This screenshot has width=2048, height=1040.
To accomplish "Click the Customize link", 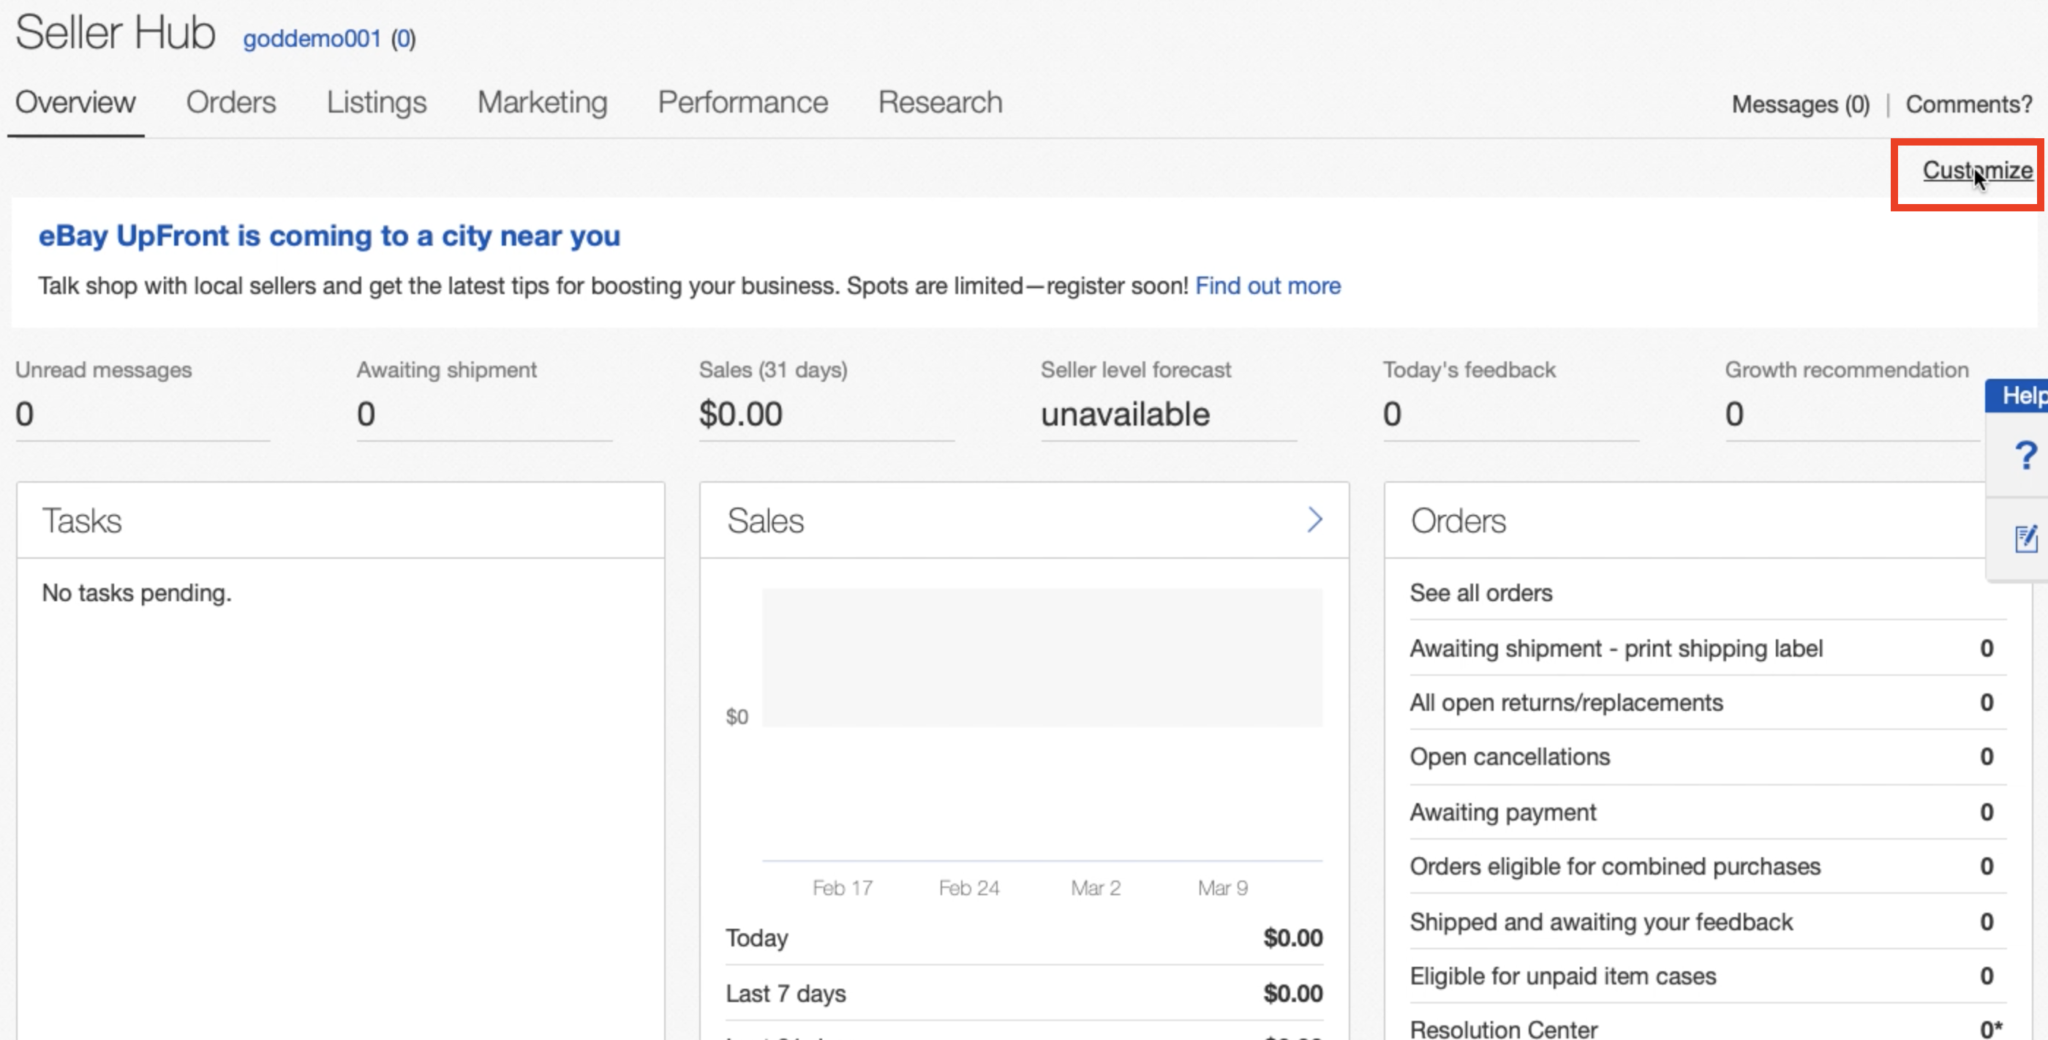I will (x=1976, y=171).
